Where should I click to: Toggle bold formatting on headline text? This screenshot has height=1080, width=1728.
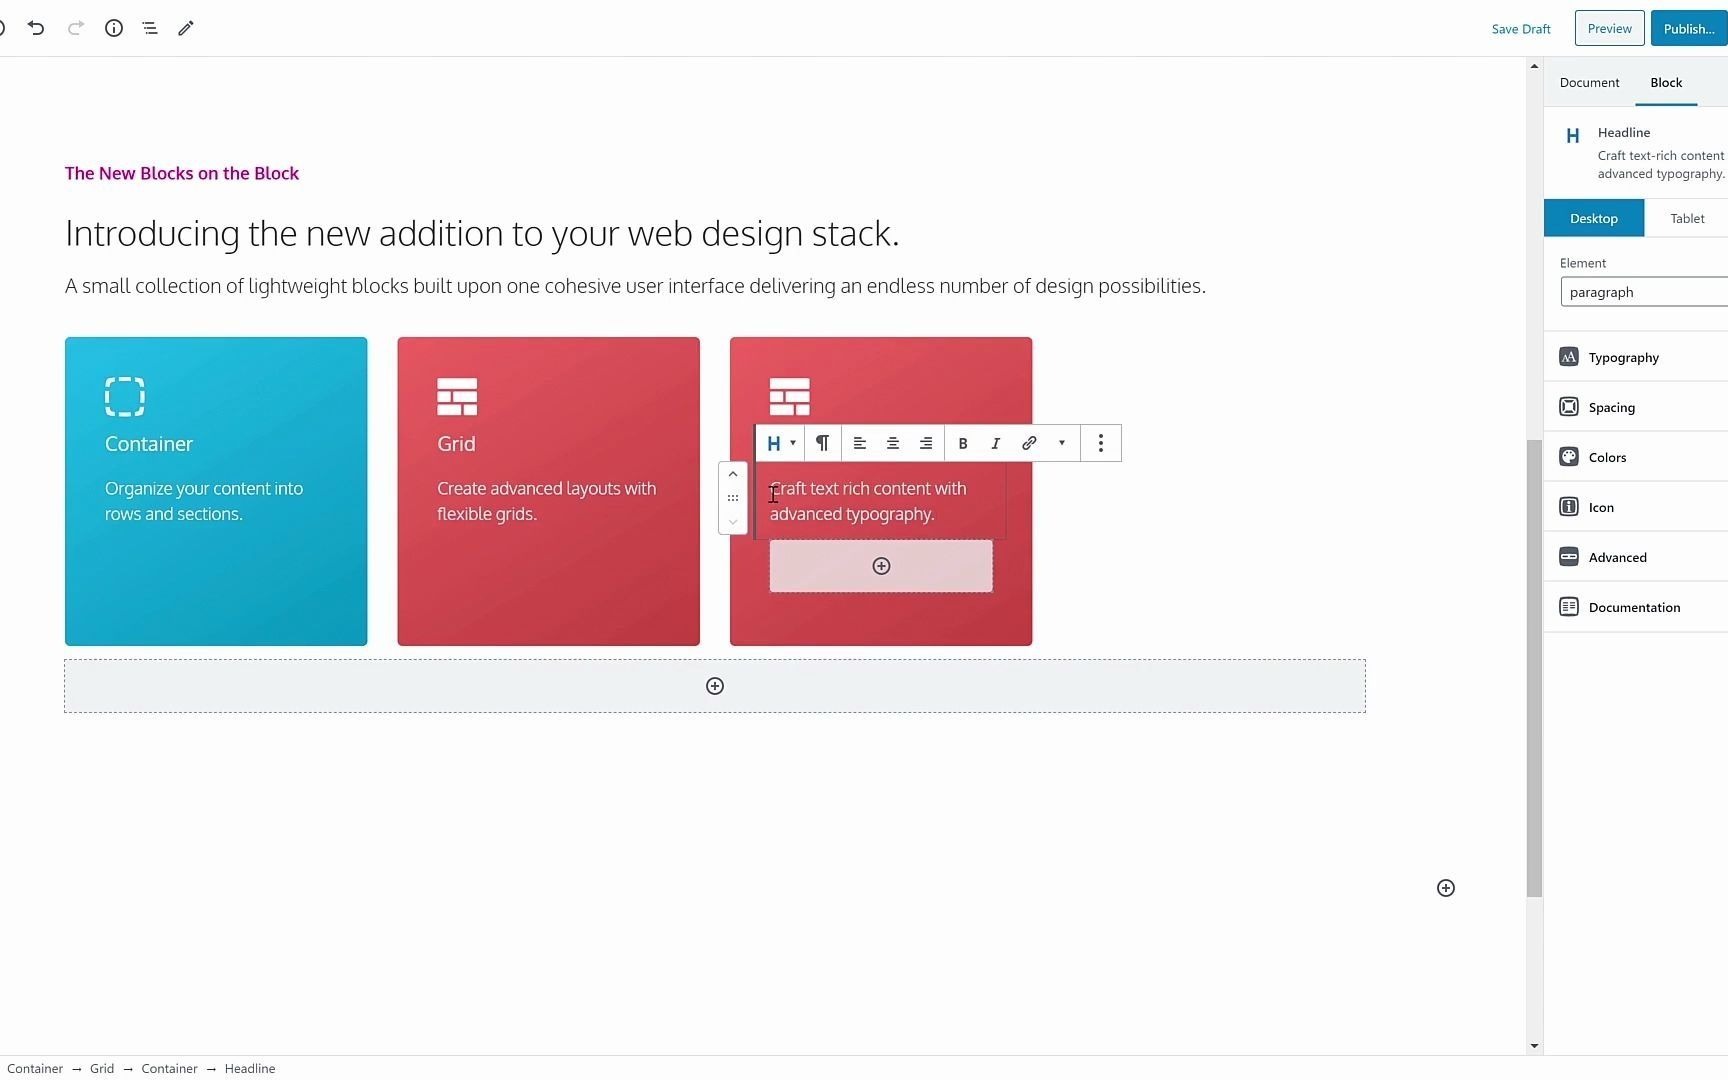click(x=963, y=443)
